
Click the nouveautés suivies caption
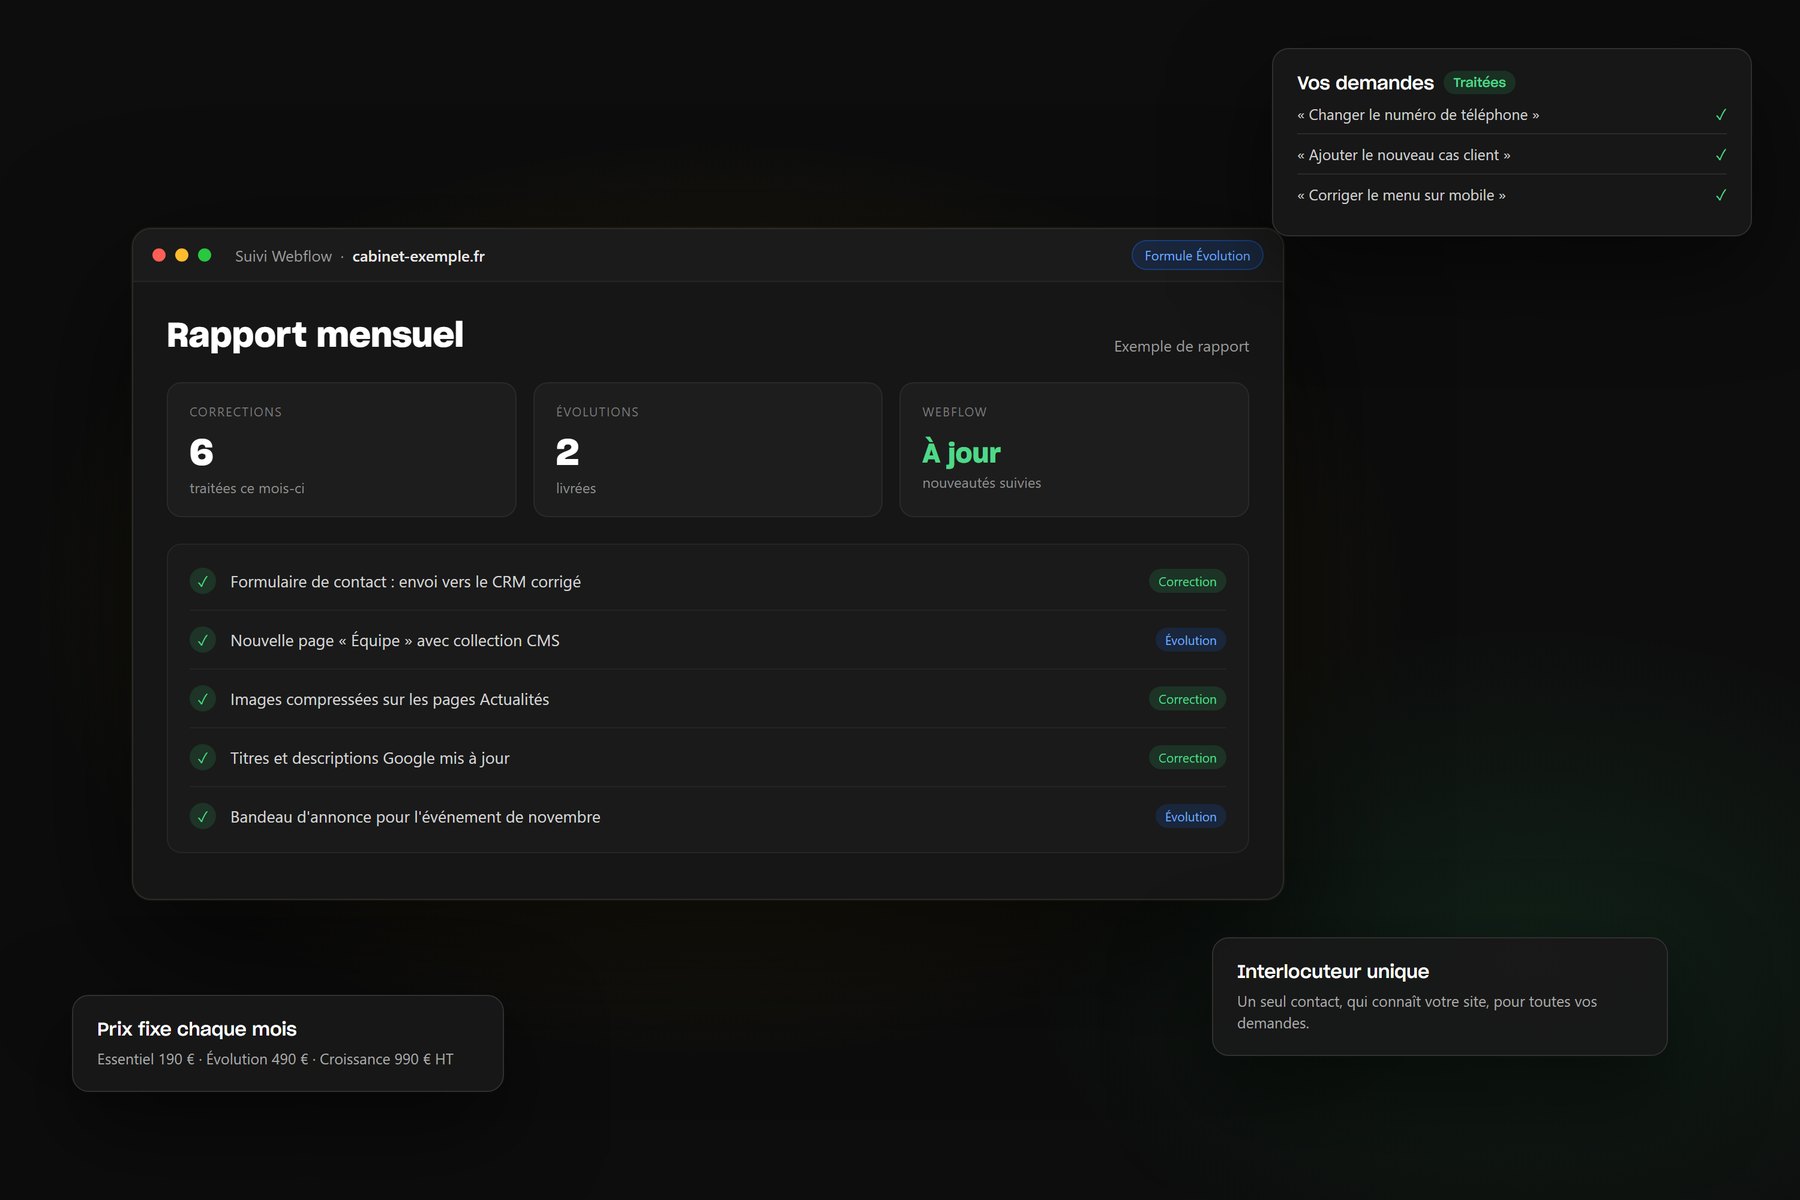click(x=981, y=483)
